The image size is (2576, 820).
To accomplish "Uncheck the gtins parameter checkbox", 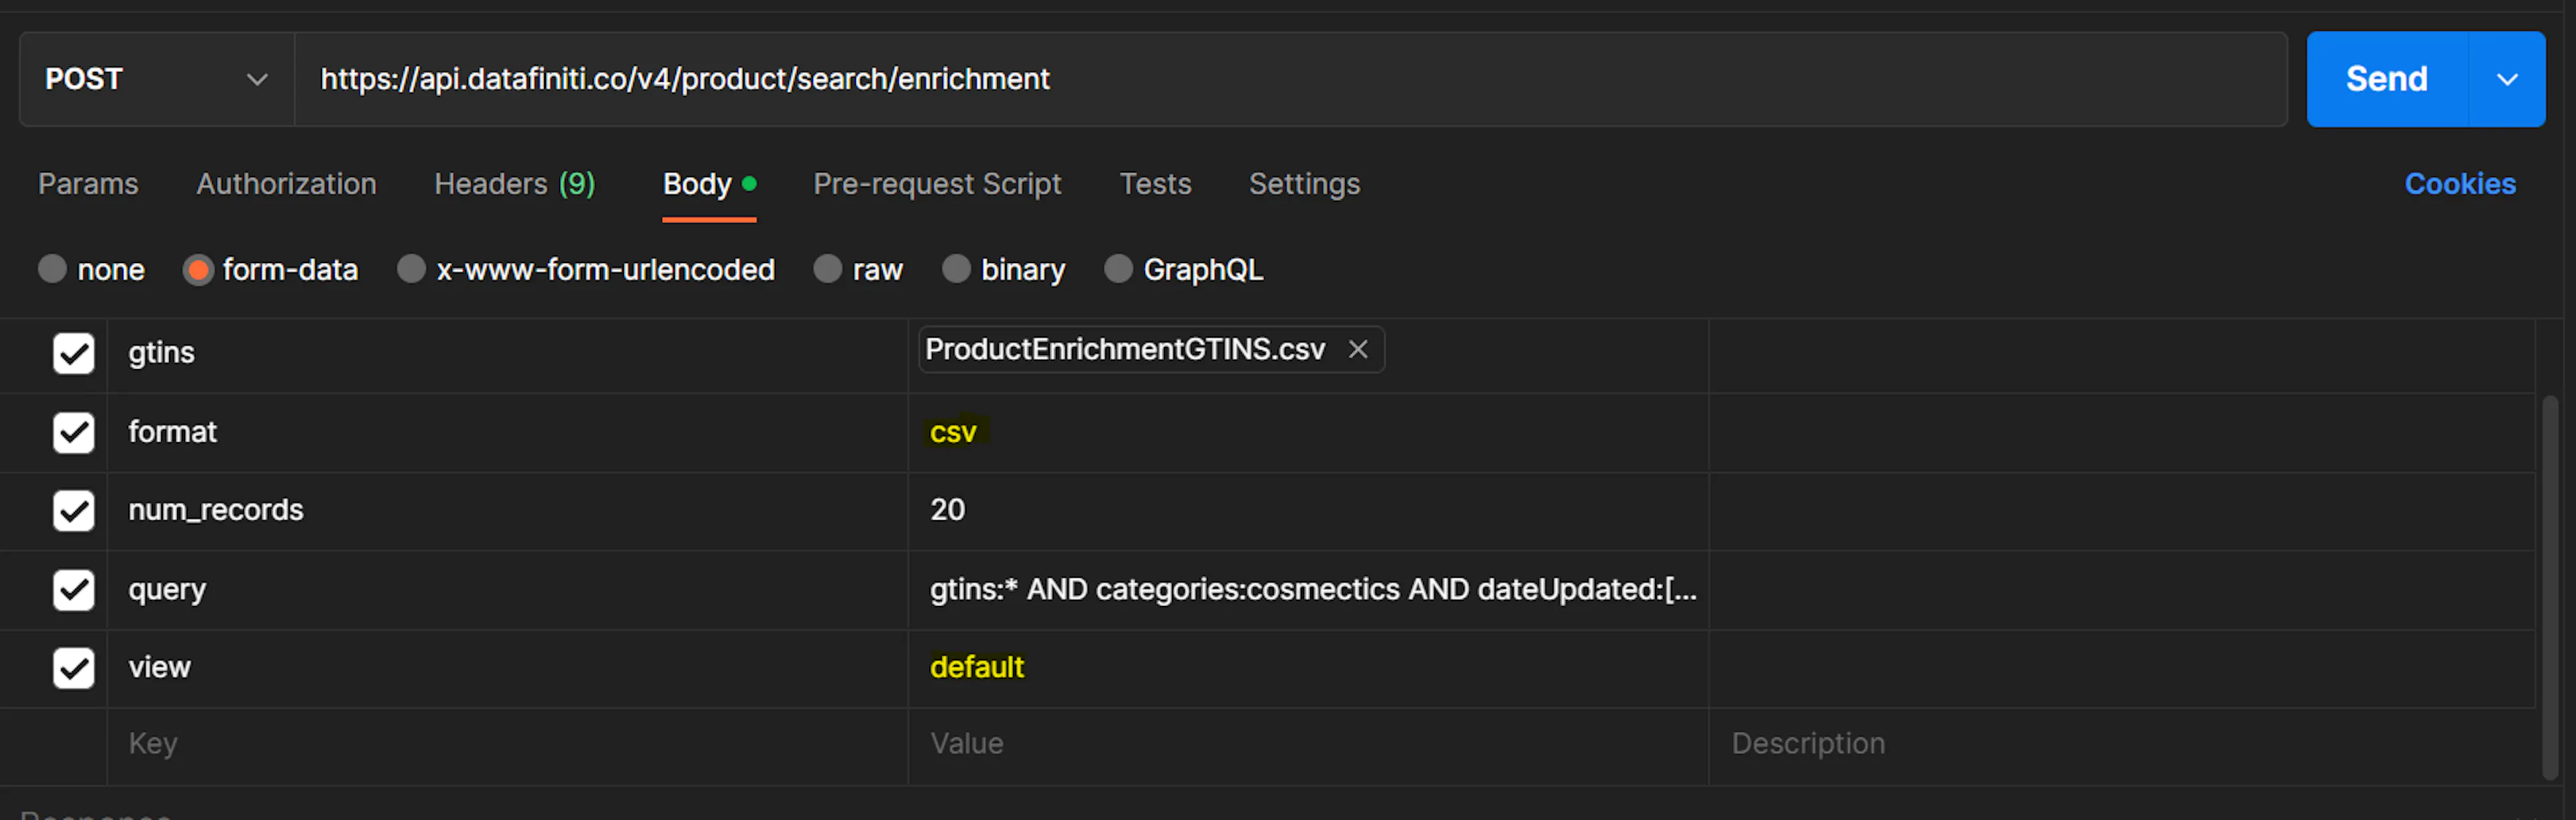I will coord(73,353).
